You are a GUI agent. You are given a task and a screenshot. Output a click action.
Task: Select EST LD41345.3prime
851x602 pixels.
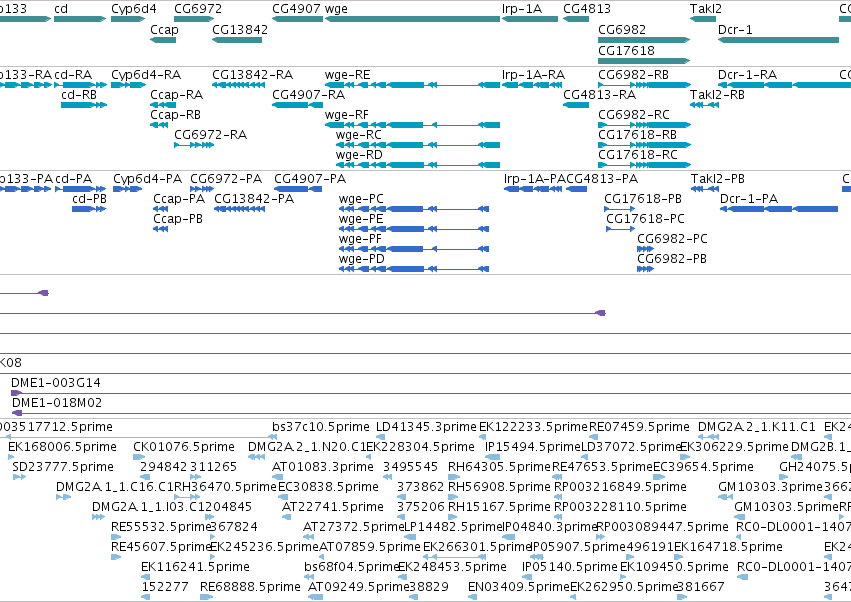[x=380, y=437]
